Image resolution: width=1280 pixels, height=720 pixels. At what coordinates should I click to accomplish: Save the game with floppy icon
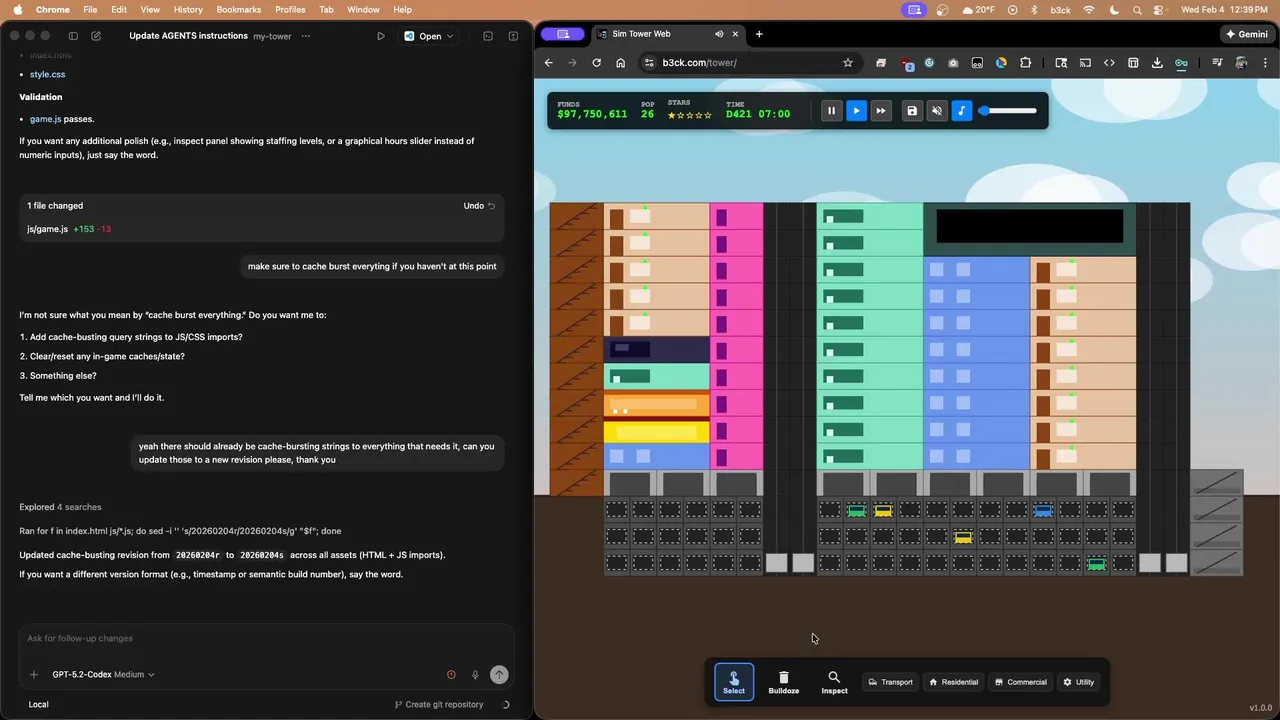click(912, 111)
